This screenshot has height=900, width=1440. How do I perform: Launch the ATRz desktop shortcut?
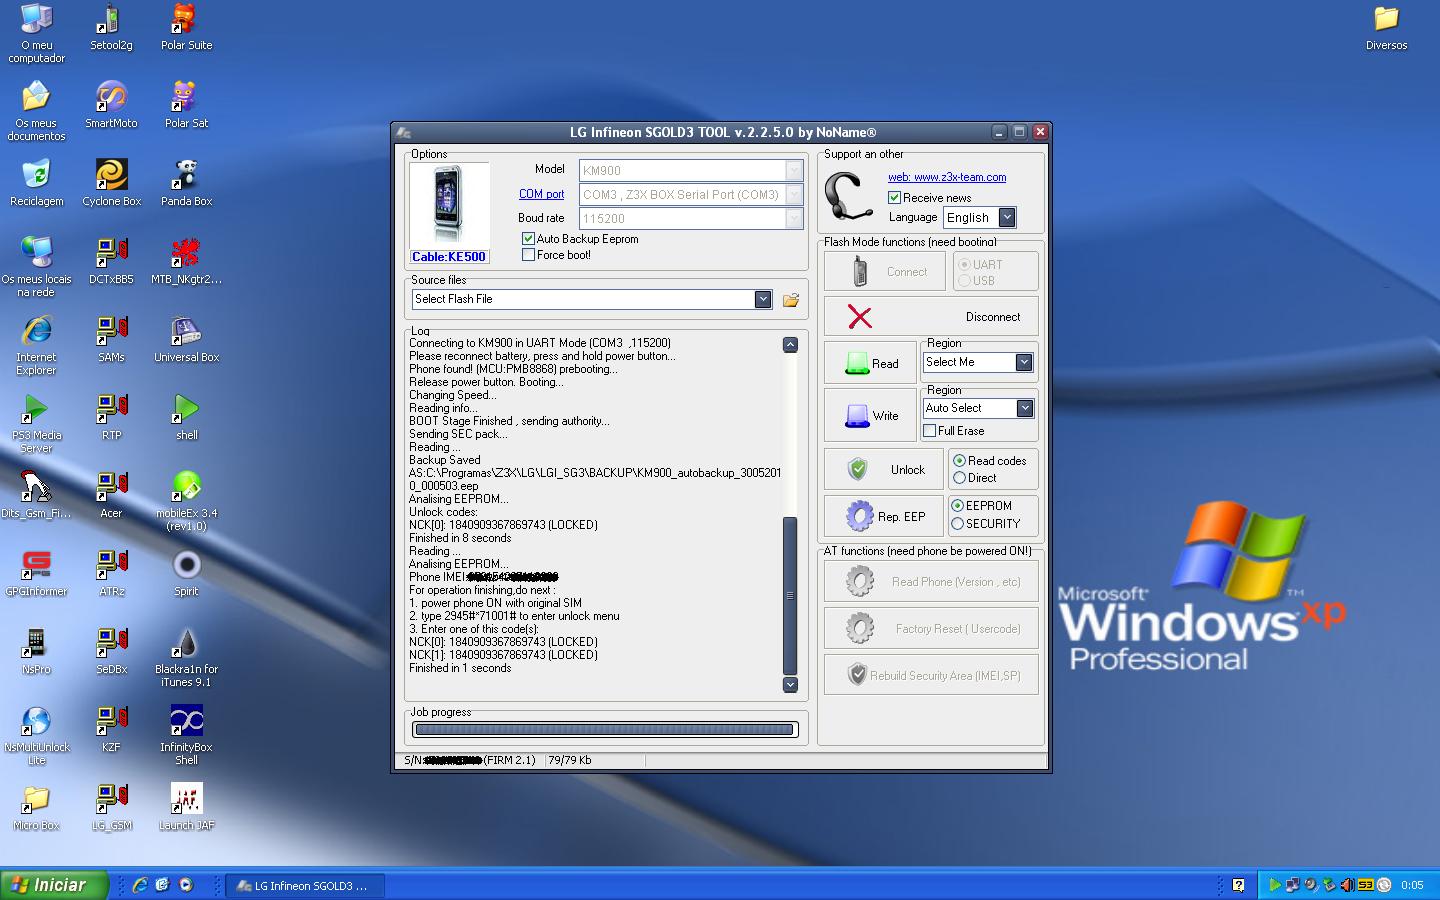(x=111, y=572)
